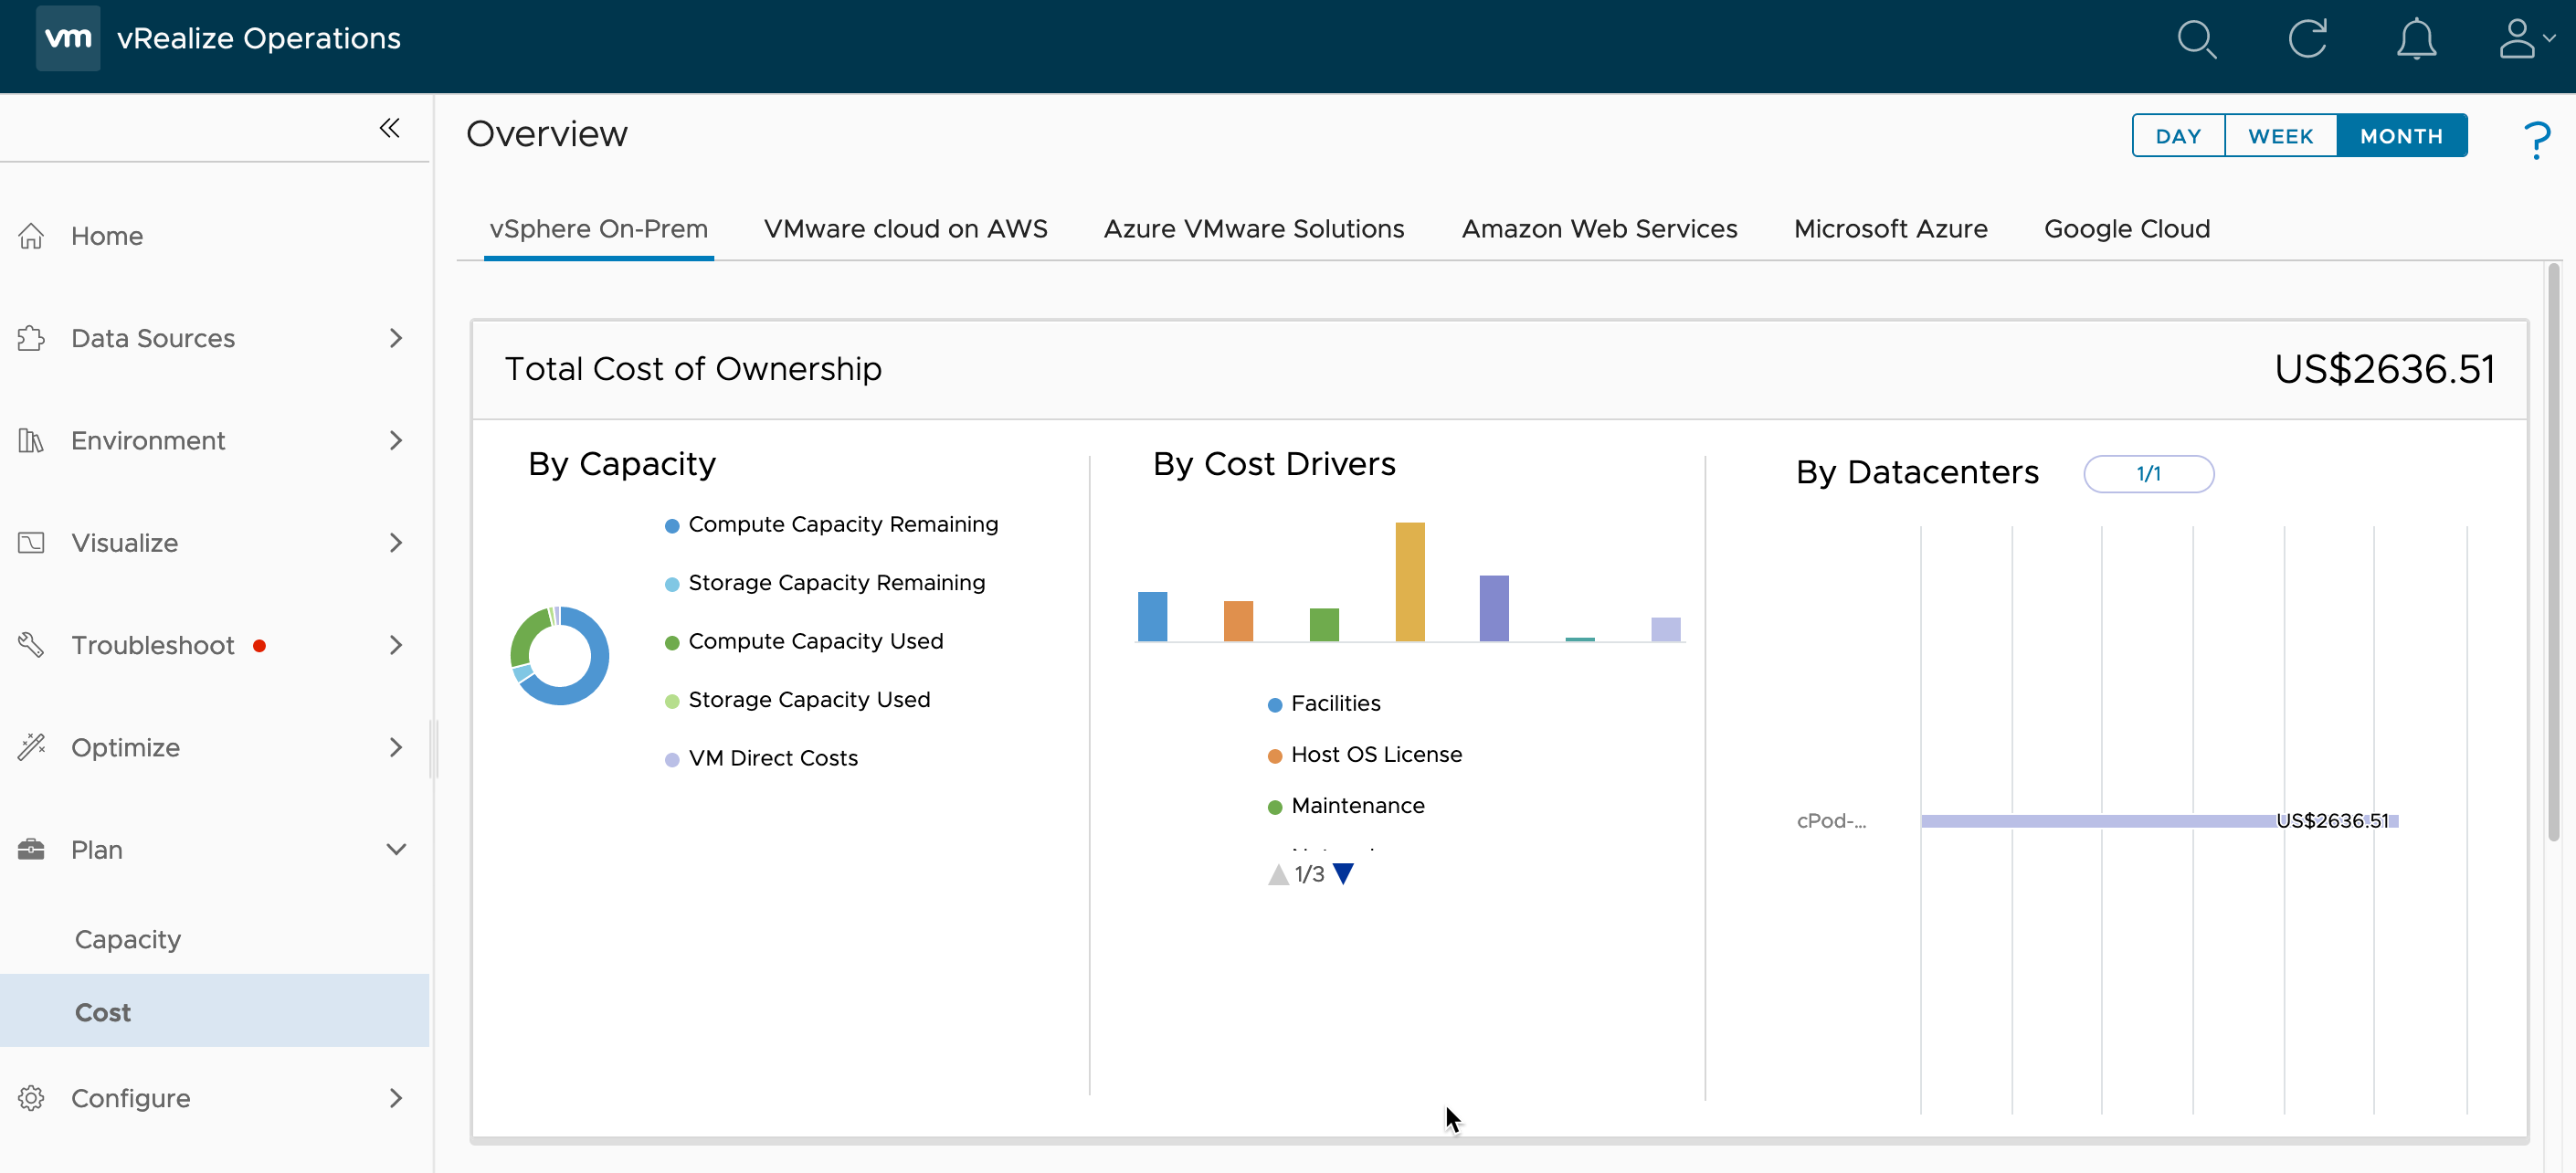This screenshot has width=2576, height=1173.
Task: Toggle Maintenance legend item
Action: (1345, 806)
